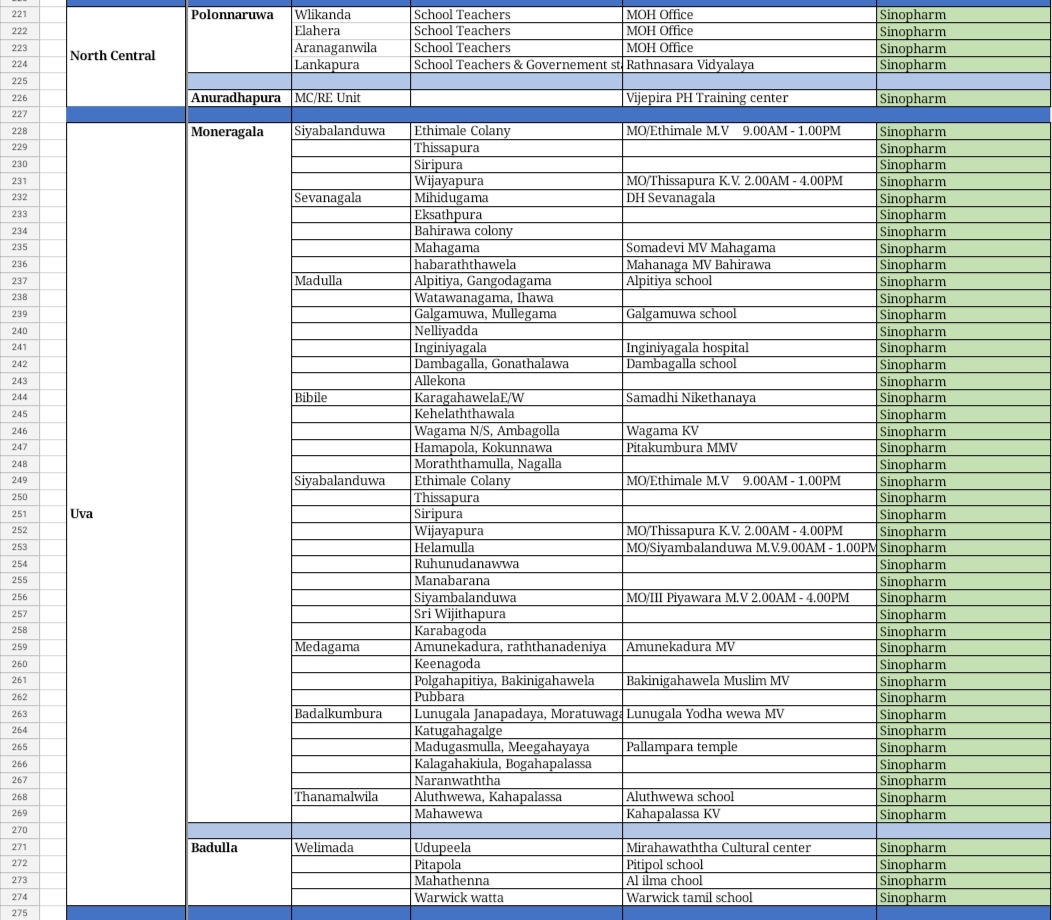Click the habaraththawela cell

click(x=517, y=264)
